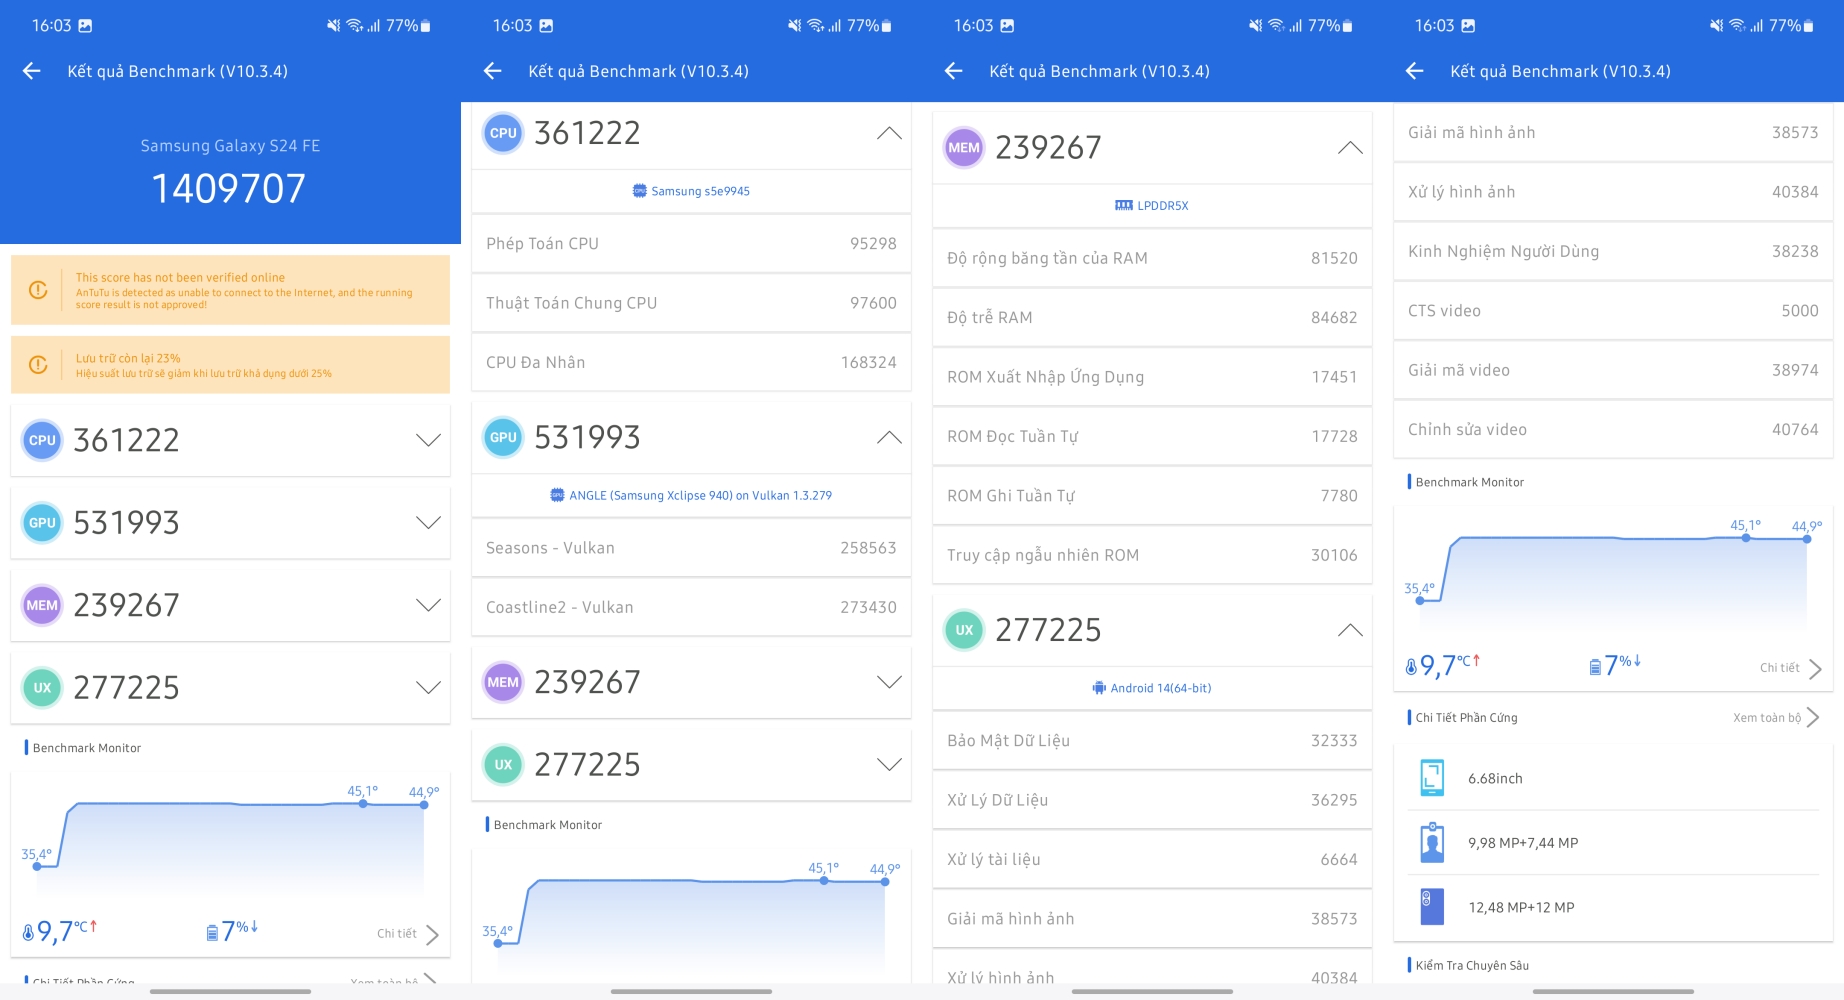This screenshot has width=1844, height=1000.
Task: Tap the MEM badge above the LPDDR5X label
Action: point(964,148)
